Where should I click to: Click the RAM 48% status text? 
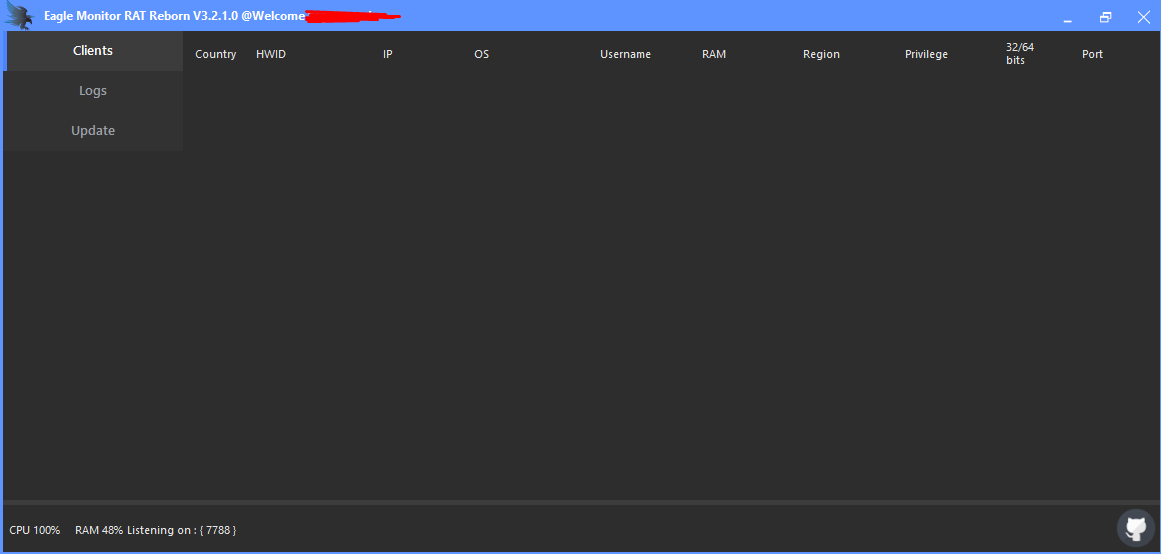coord(99,530)
